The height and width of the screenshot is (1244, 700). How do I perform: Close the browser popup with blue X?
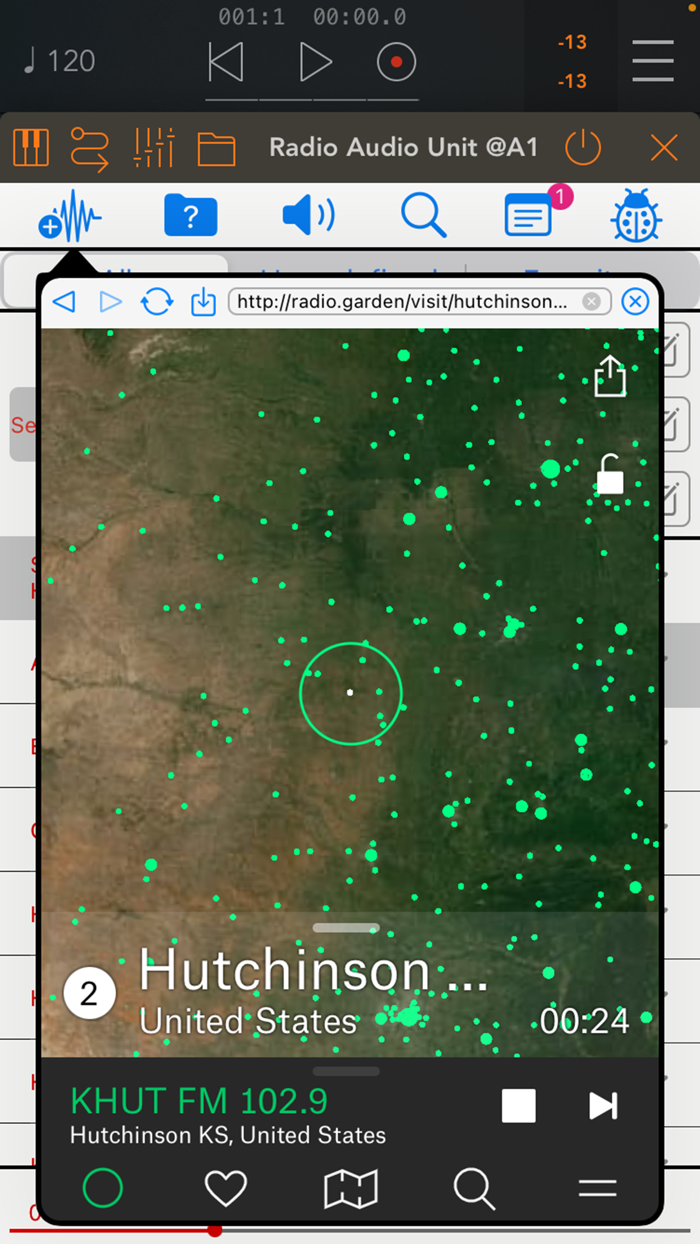[x=635, y=301]
